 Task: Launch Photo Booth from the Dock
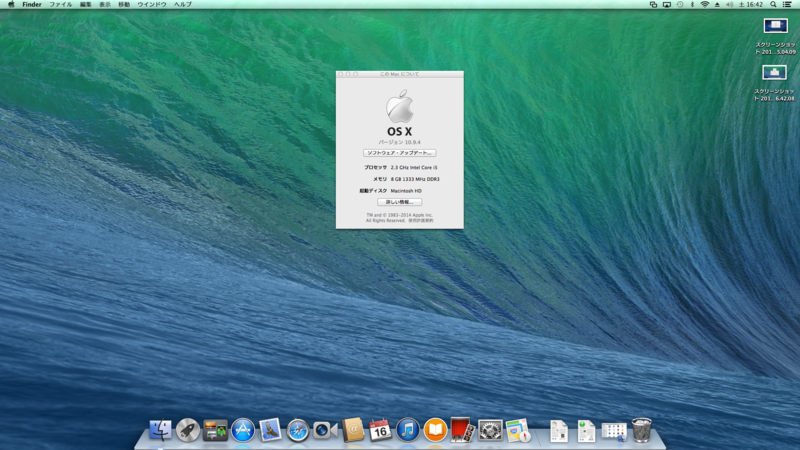(463, 430)
